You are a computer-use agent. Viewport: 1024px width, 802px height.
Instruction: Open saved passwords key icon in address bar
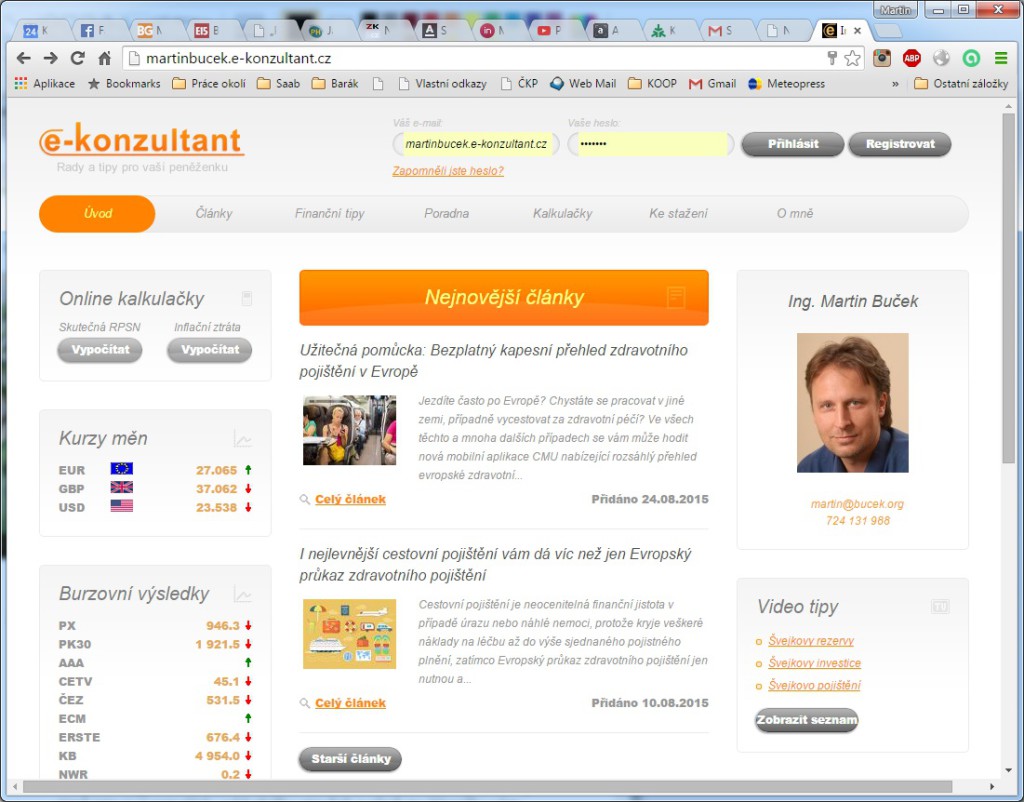coord(832,58)
